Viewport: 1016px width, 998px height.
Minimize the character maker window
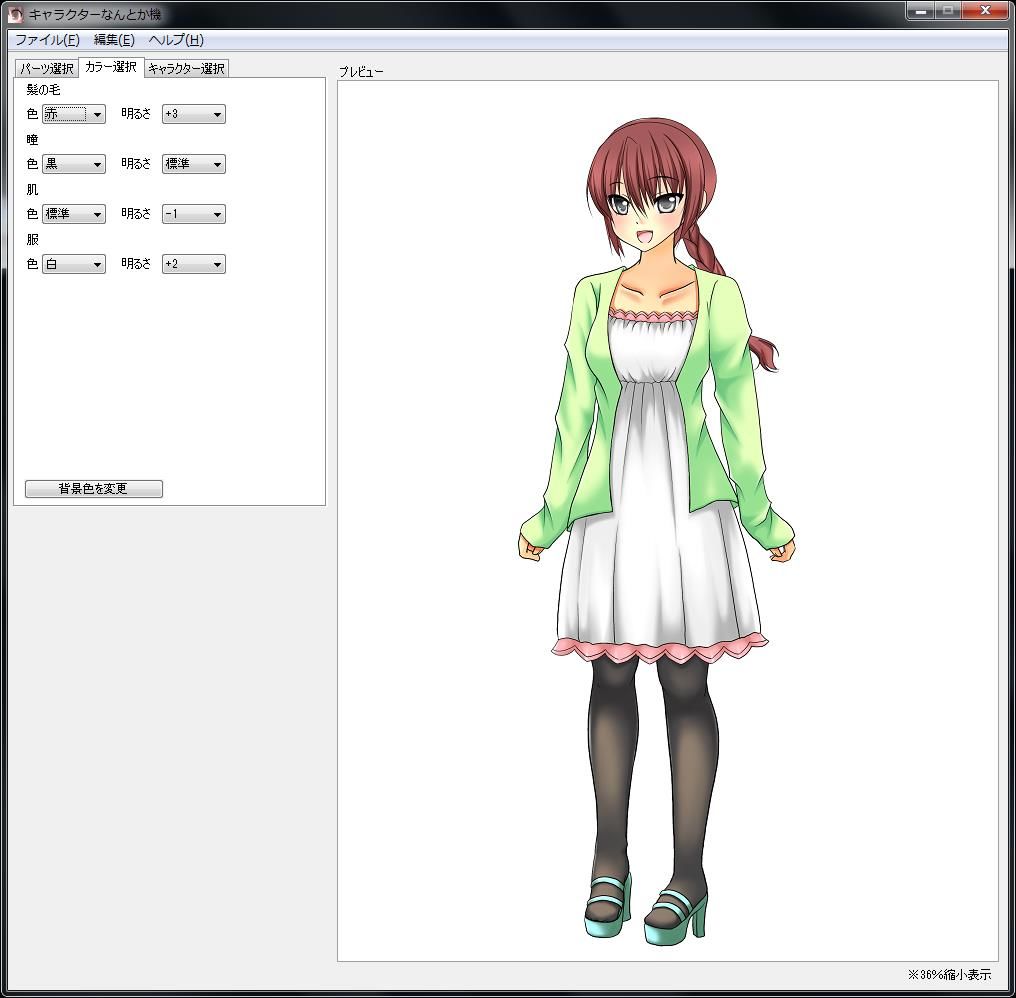pyautogui.click(x=921, y=10)
